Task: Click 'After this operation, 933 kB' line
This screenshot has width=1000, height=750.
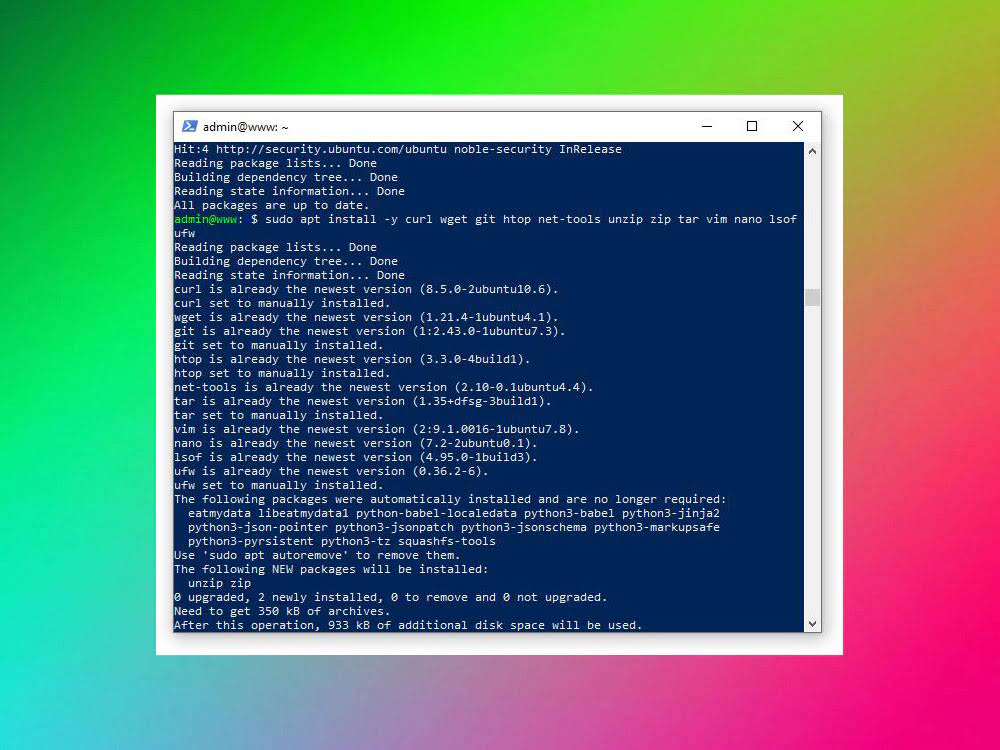Action: coord(408,626)
